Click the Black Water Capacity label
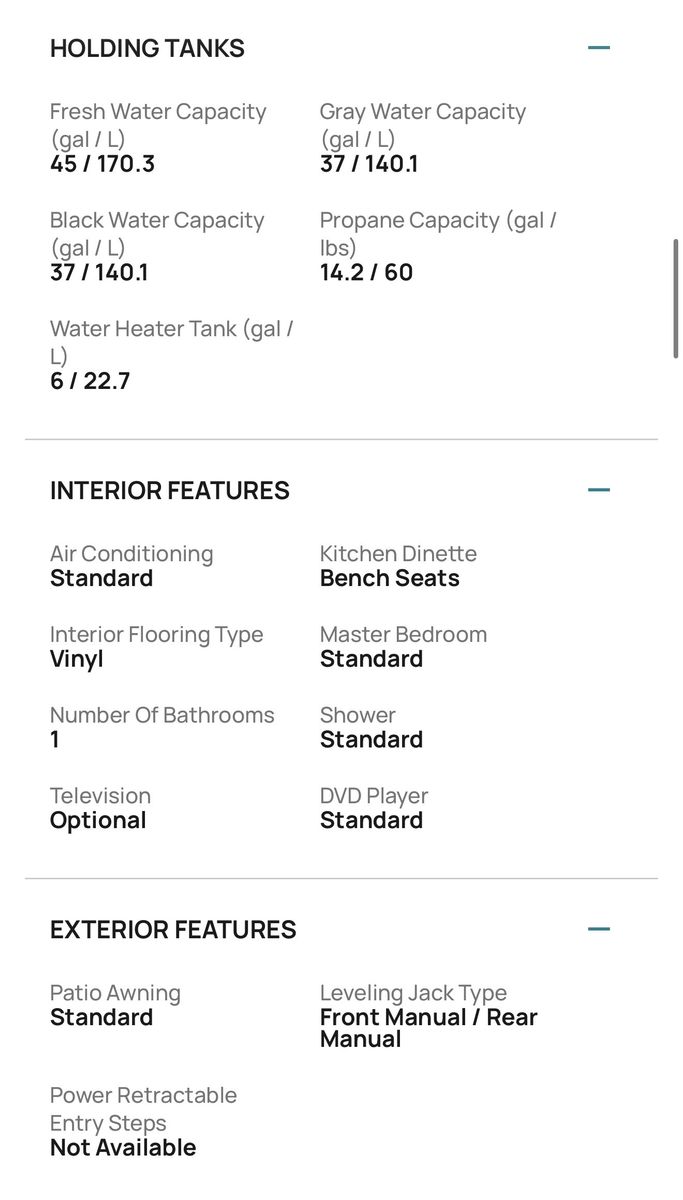The width and height of the screenshot is (683, 1200). (157, 233)
